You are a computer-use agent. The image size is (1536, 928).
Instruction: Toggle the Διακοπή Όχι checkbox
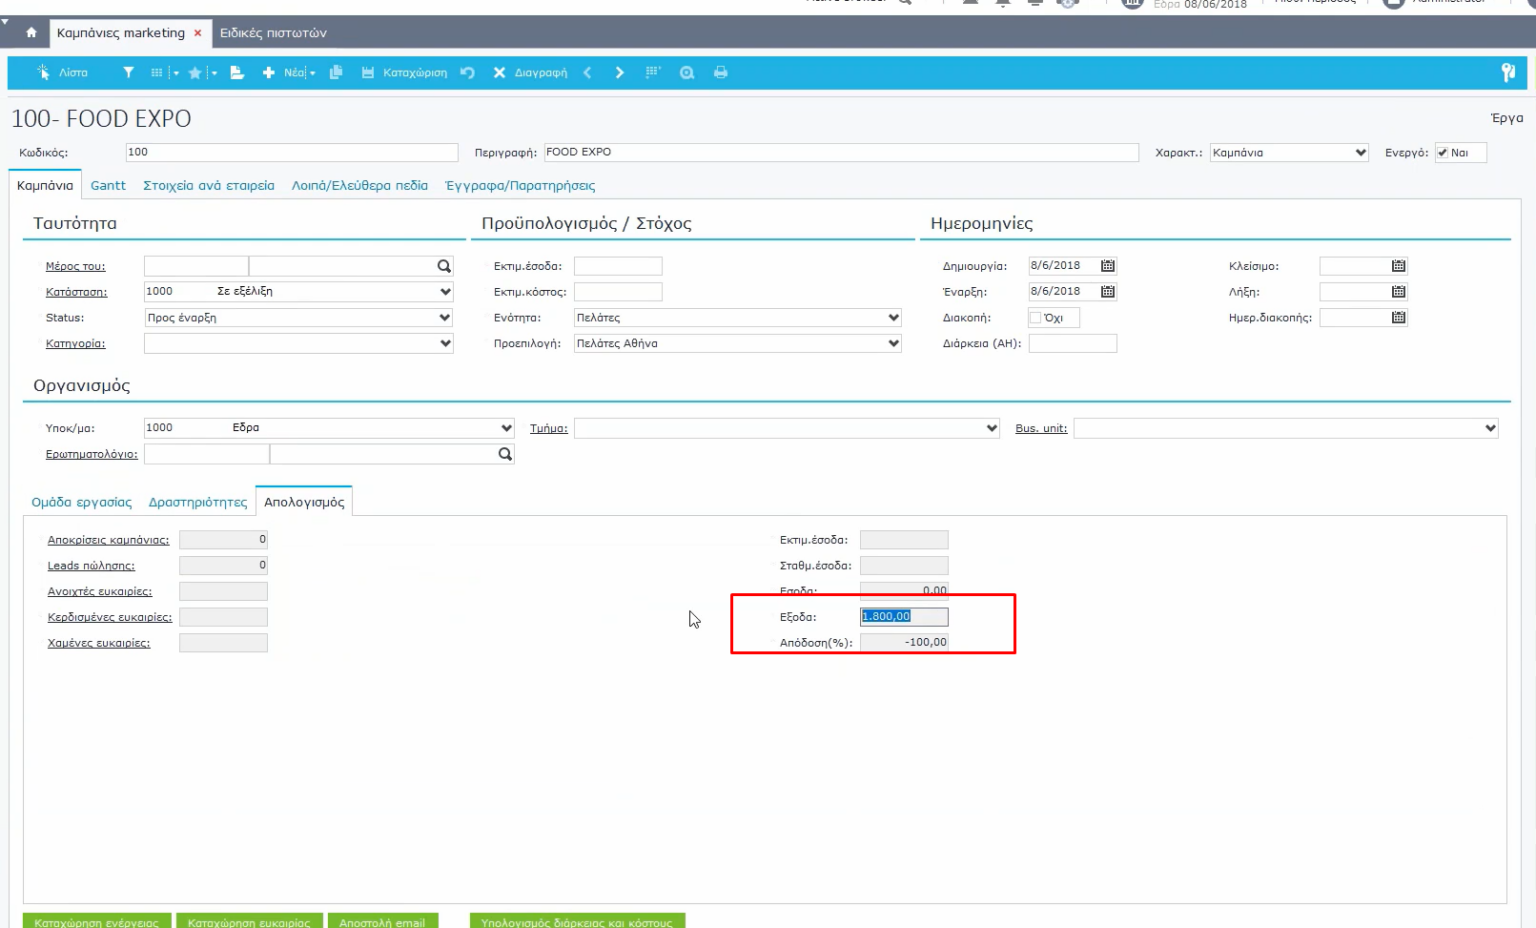coord(1036,318)
